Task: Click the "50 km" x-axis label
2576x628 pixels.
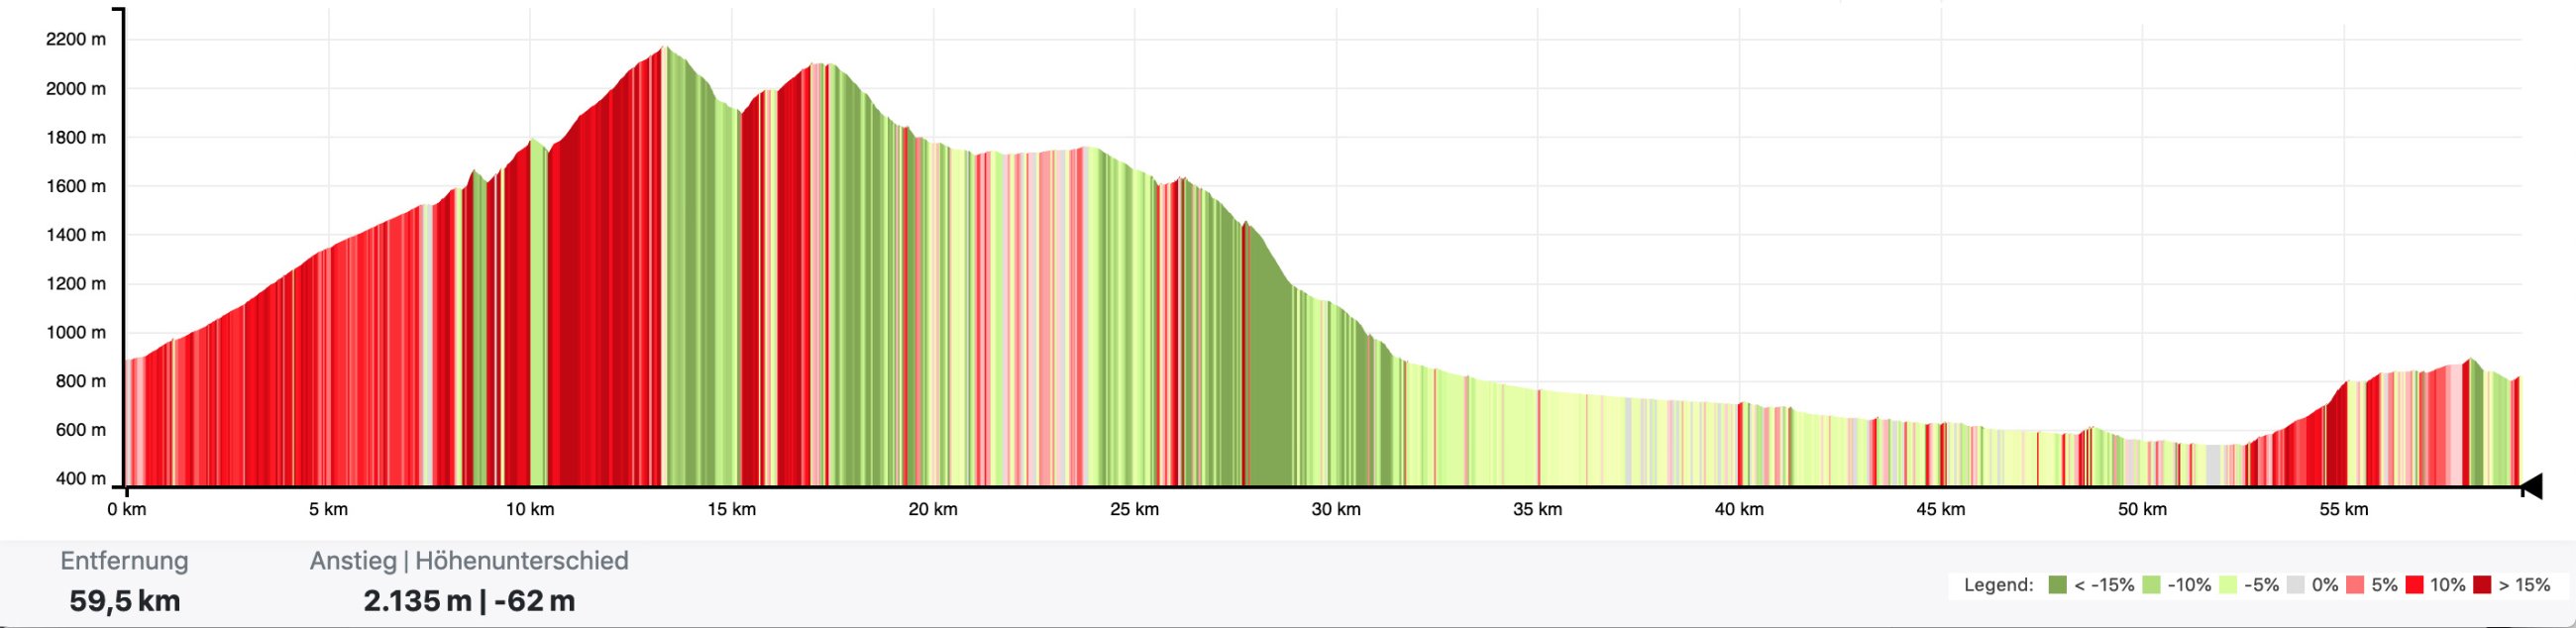Action: pos(2142,510)
